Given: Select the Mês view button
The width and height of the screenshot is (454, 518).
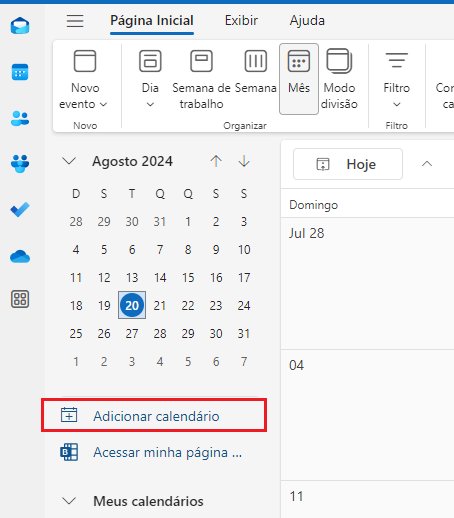Looking at the screenshot, I should (299, 79).
